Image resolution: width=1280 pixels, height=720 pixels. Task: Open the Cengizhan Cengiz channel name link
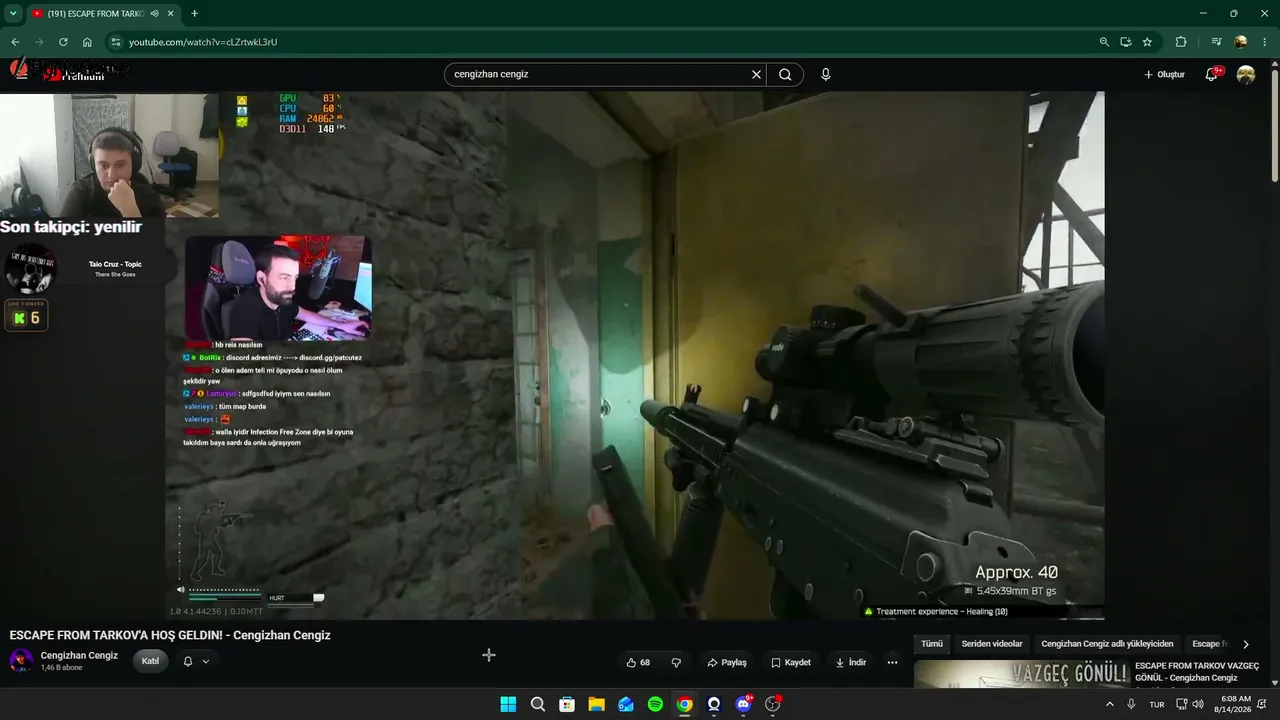(79, 656)
